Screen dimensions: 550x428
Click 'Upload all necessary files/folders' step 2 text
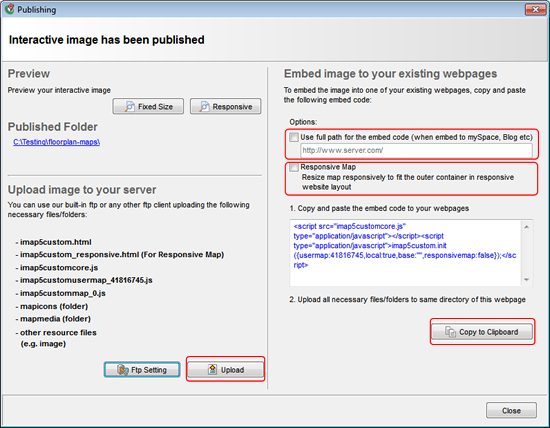click(x=408, y=300)
